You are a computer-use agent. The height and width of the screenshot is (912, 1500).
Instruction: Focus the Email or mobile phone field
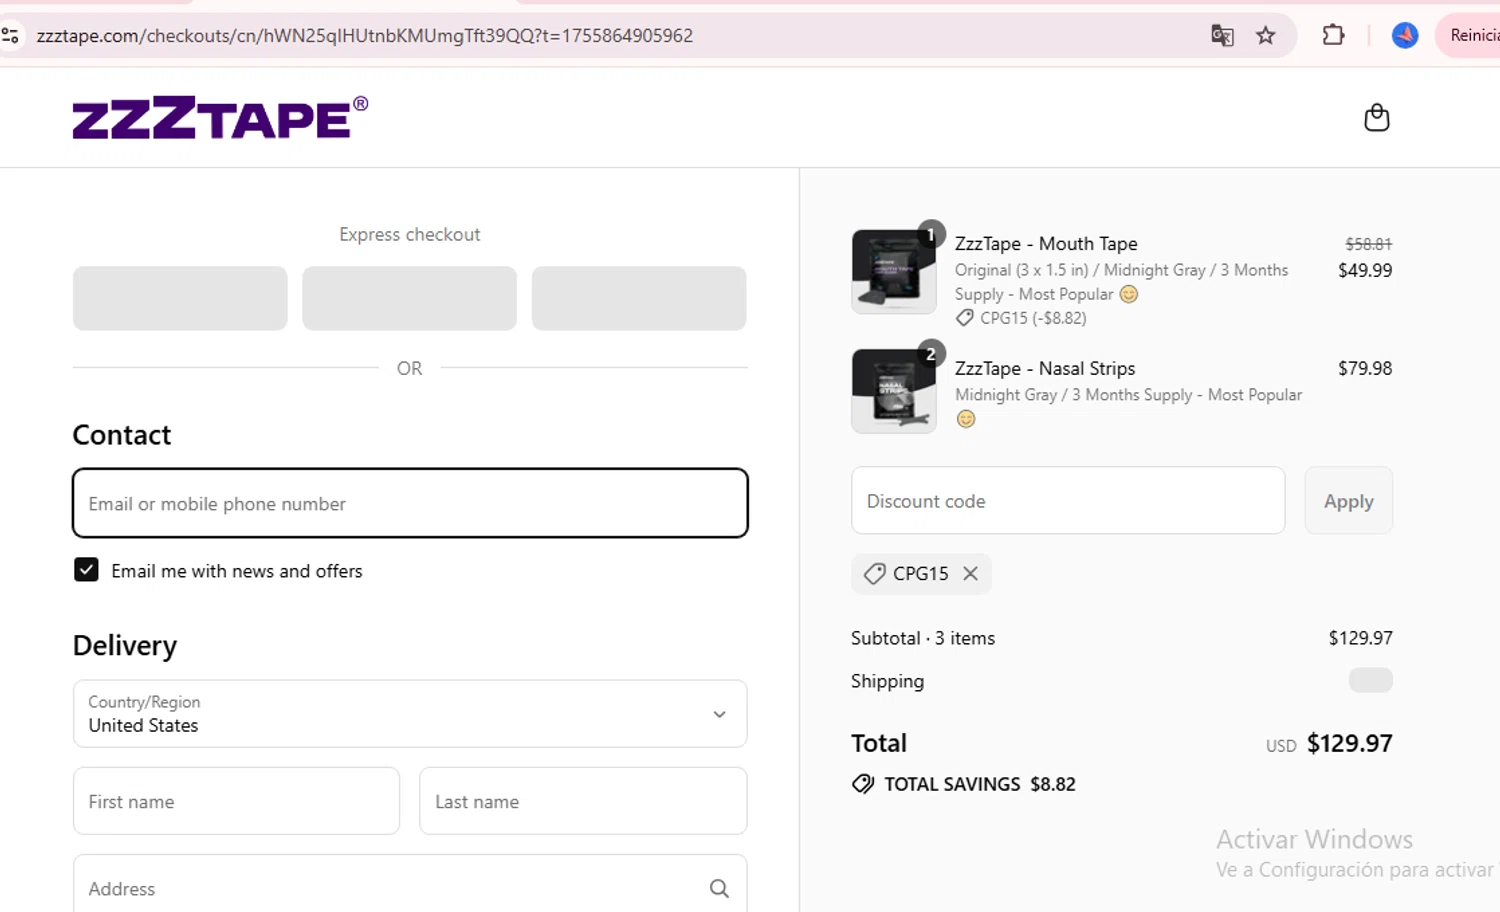coord(410,503)
